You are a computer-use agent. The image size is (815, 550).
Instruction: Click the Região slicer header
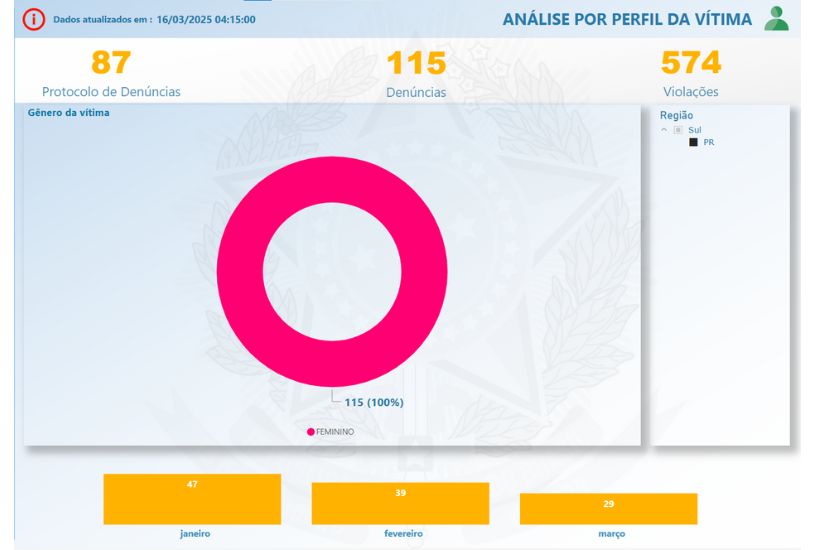coord(676,115)
